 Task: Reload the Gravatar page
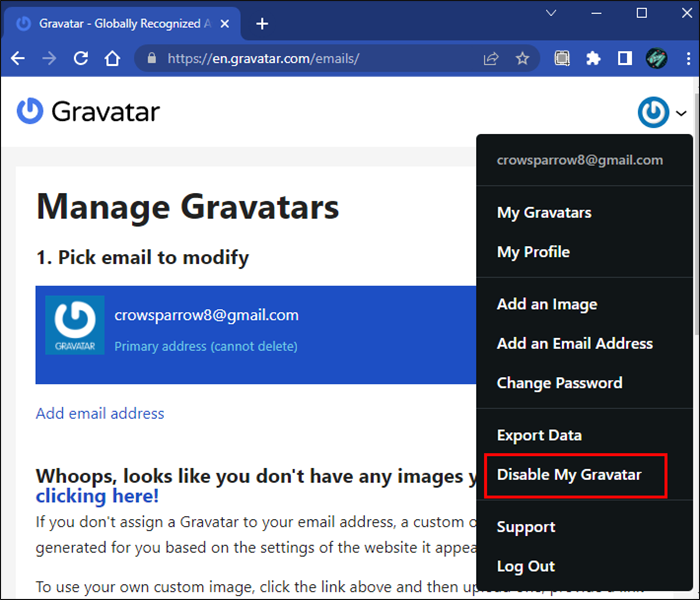81,58
